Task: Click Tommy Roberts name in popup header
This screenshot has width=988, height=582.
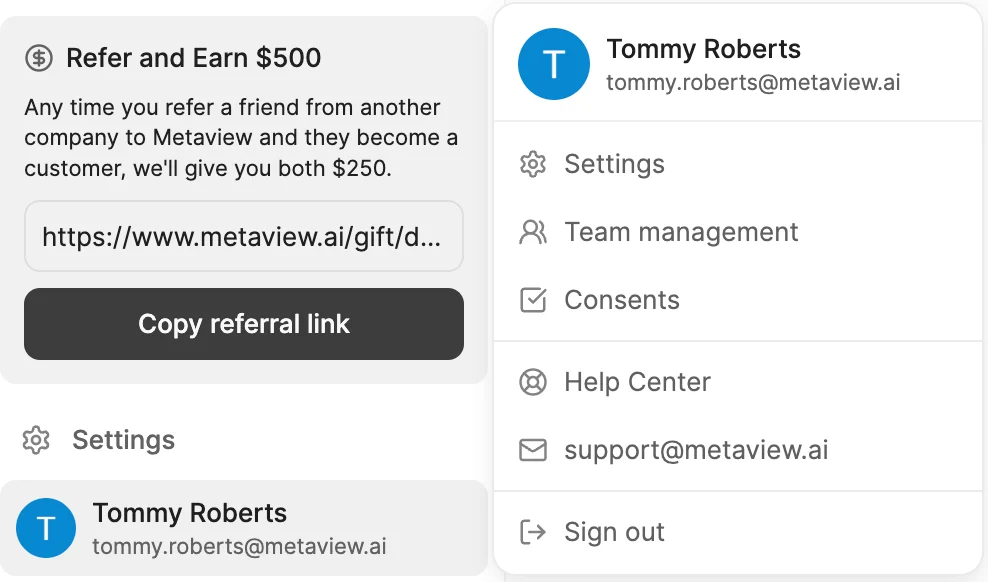Action: pos(703,48)
